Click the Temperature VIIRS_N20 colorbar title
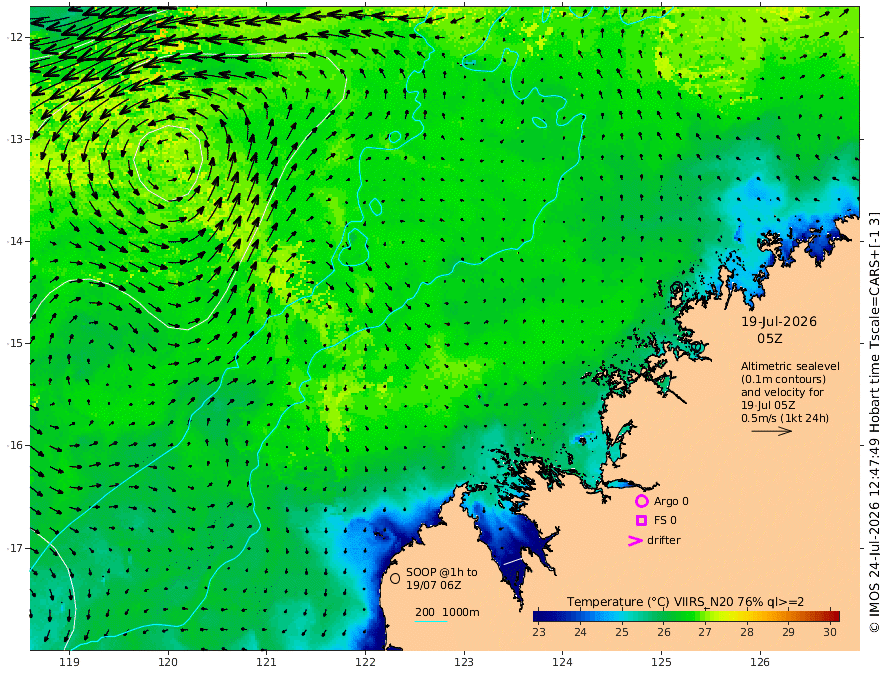Image resolution: width=880 pixels, height=680 pixels. click(x=685, y=602)
